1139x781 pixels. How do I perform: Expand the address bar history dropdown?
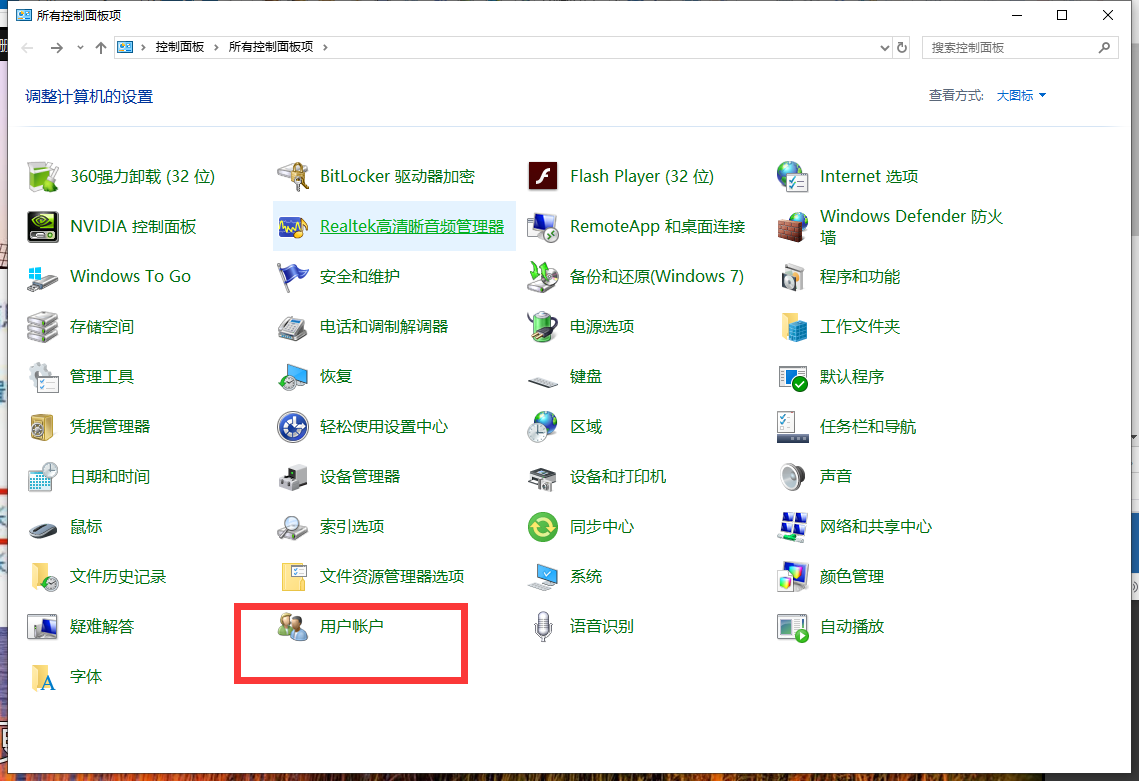click(x=883, y=47)
